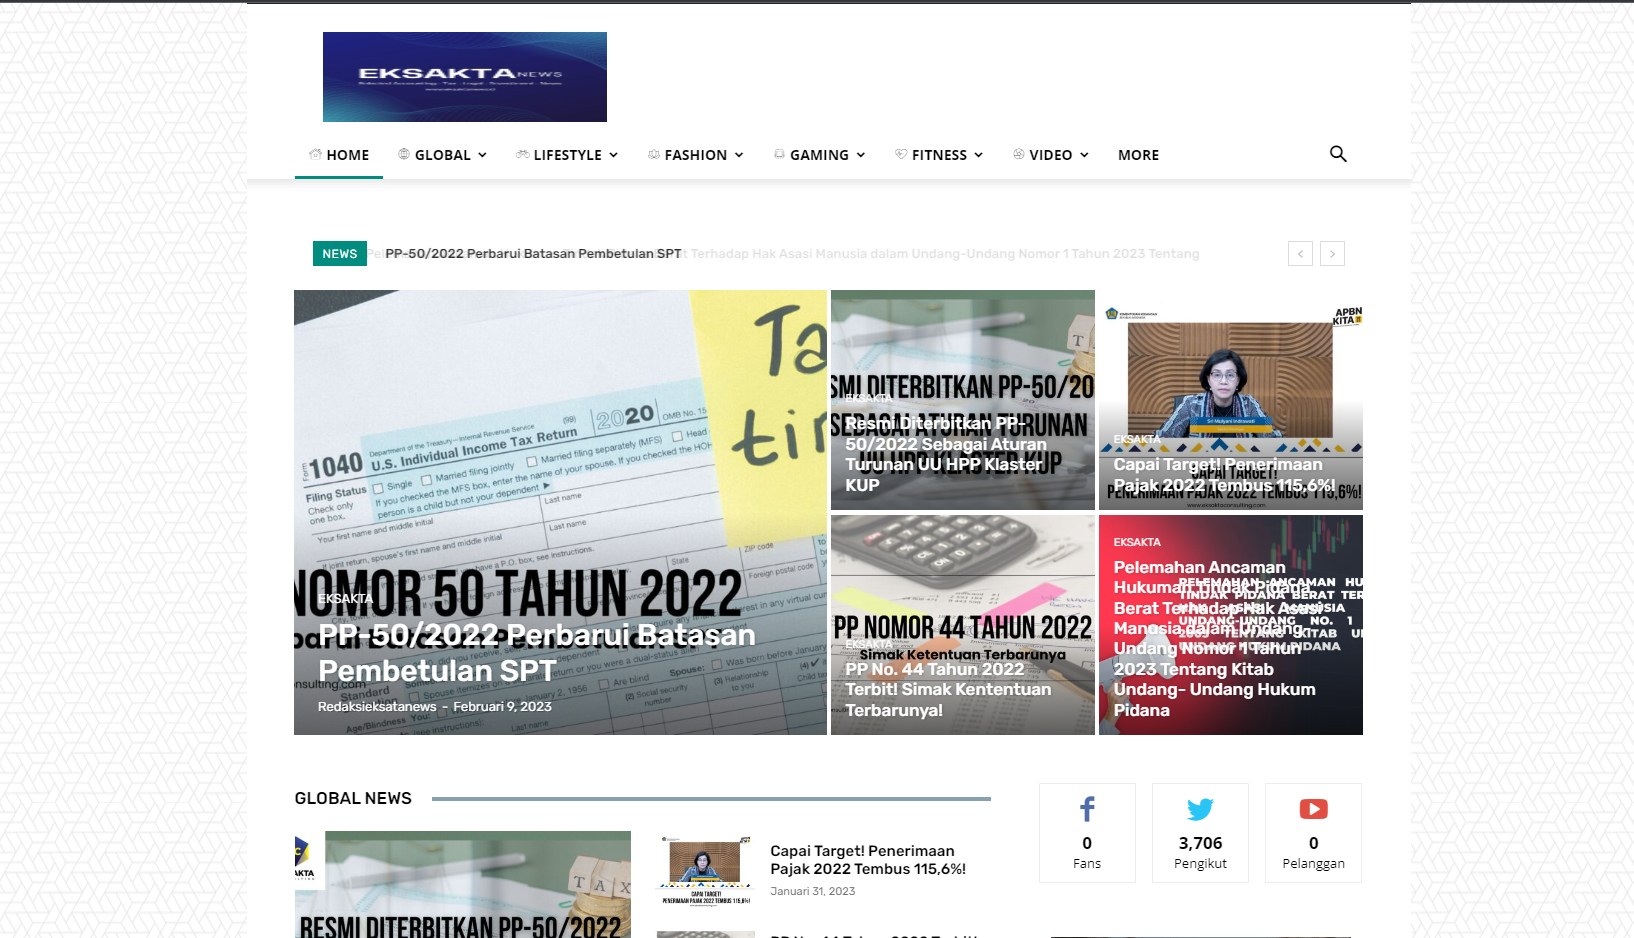The height and width of the screenshot is (938, 1634).
Task: Click the Pelanggan label under YouTube
Action: (x=1313, y=864)
